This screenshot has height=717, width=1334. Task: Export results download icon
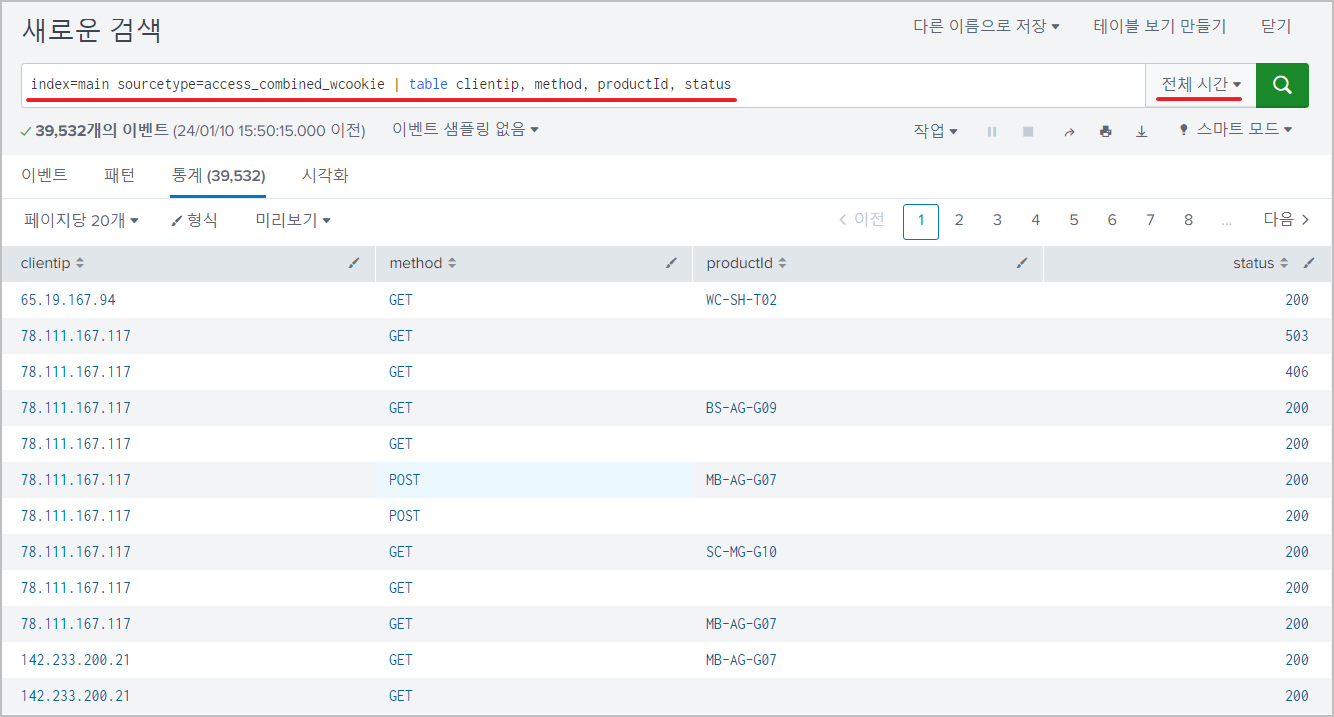point(1142,131)
